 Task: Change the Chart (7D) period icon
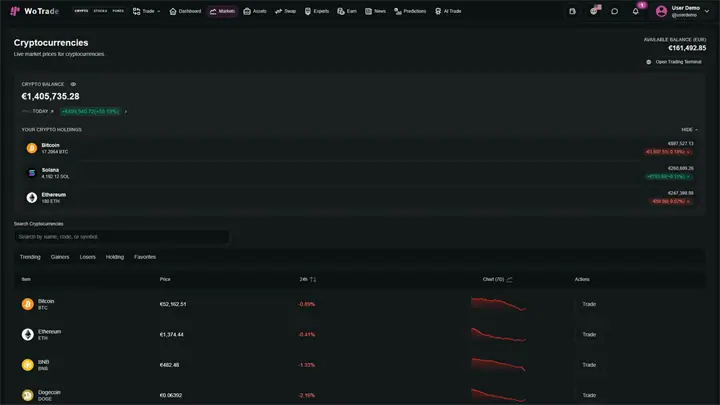pos(509,279)
